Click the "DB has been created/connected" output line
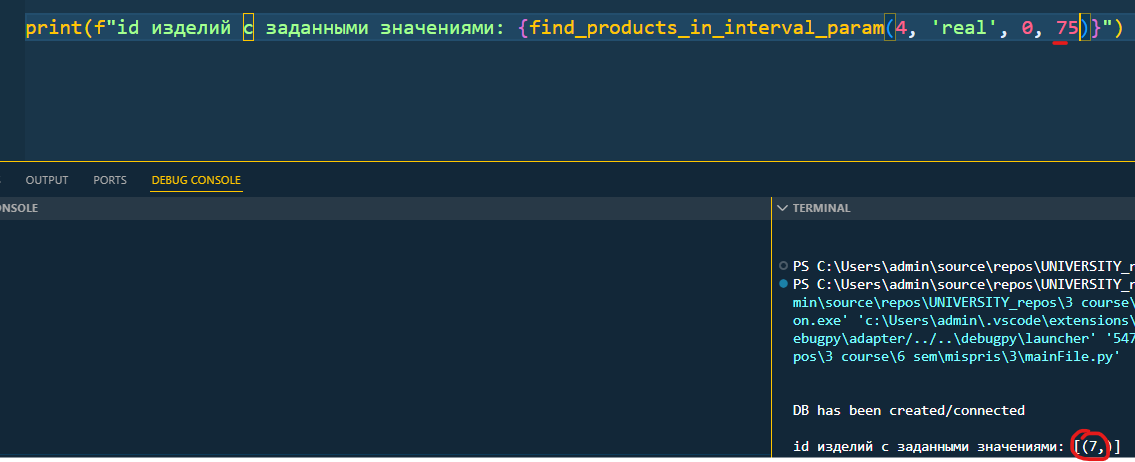The image size is (1135, 462). pyautogui.click(x=909, y=411)
